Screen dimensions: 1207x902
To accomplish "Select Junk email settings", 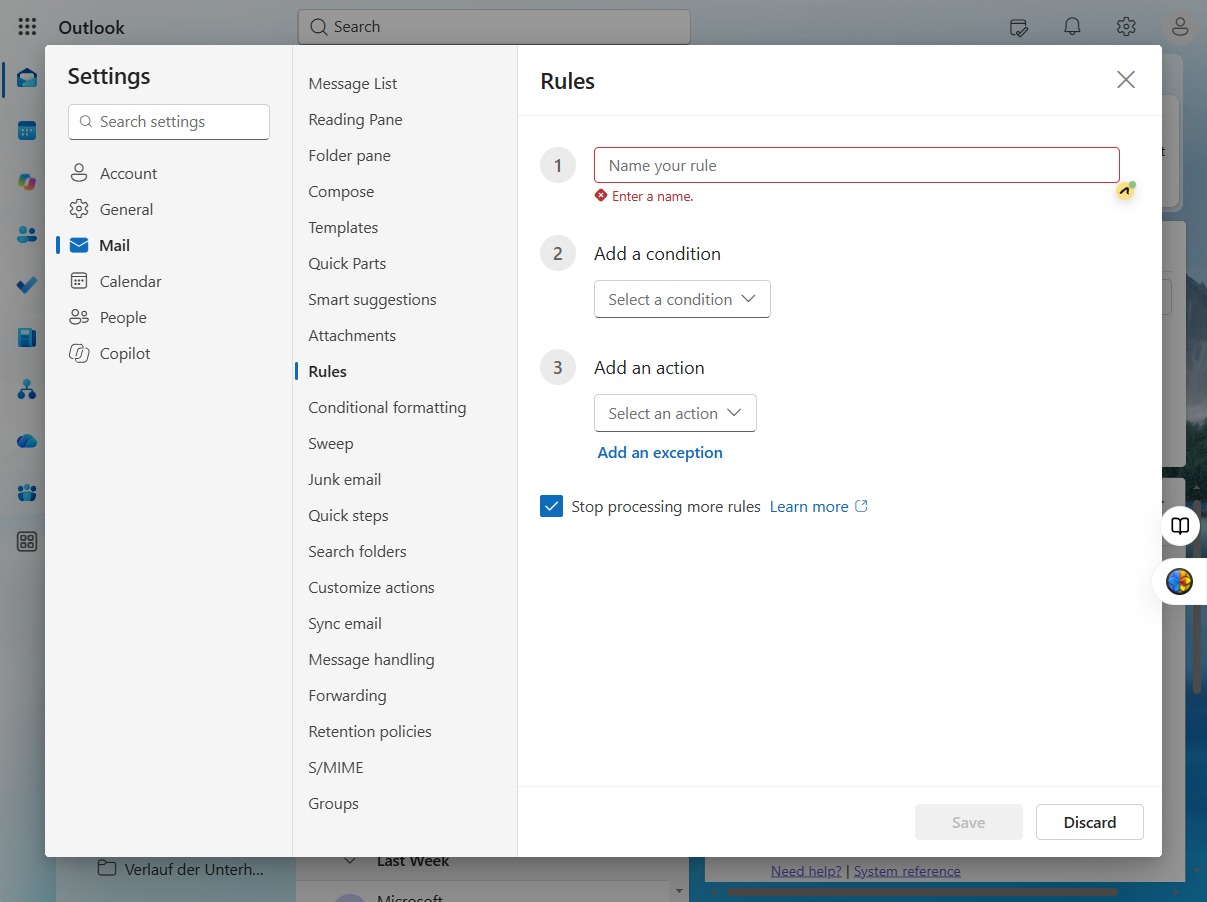I will (345, 479).
